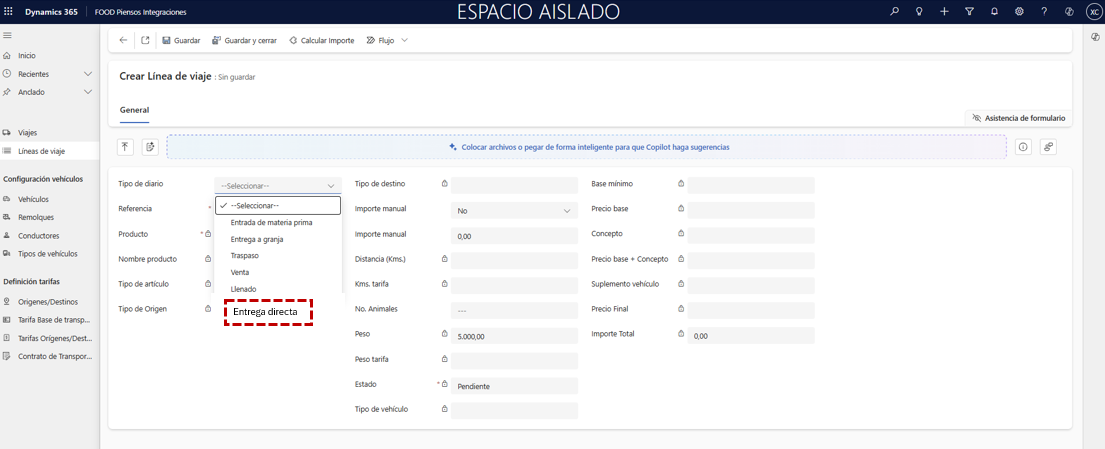Open the settings gear icon
Screen dimensions: 1105x449
(1019, 11)
